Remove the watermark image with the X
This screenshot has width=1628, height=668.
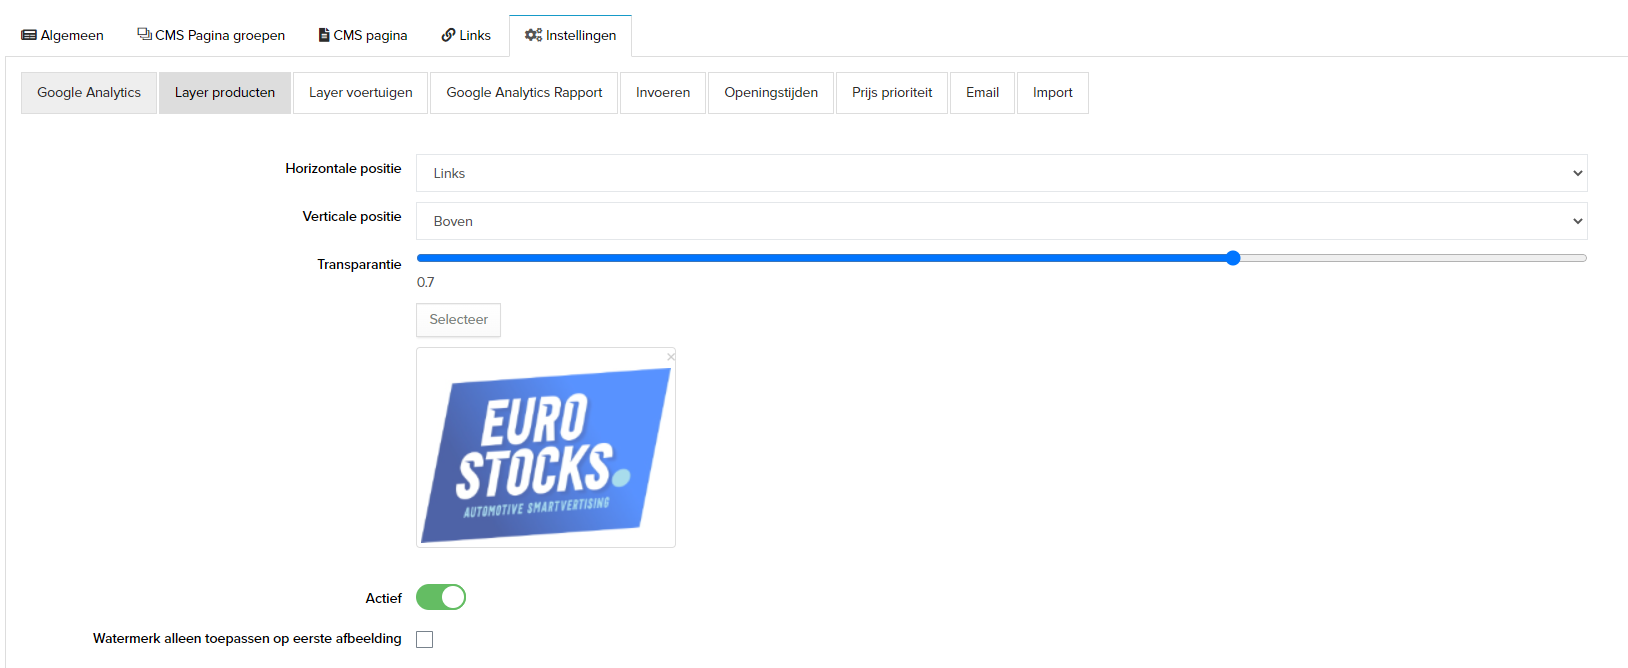pos(671,356)
